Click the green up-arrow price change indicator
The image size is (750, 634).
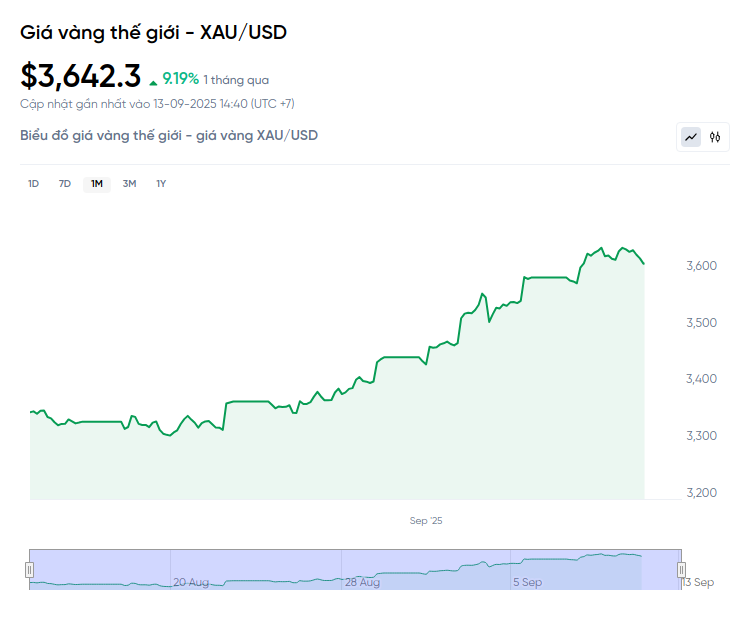(153, 80)
